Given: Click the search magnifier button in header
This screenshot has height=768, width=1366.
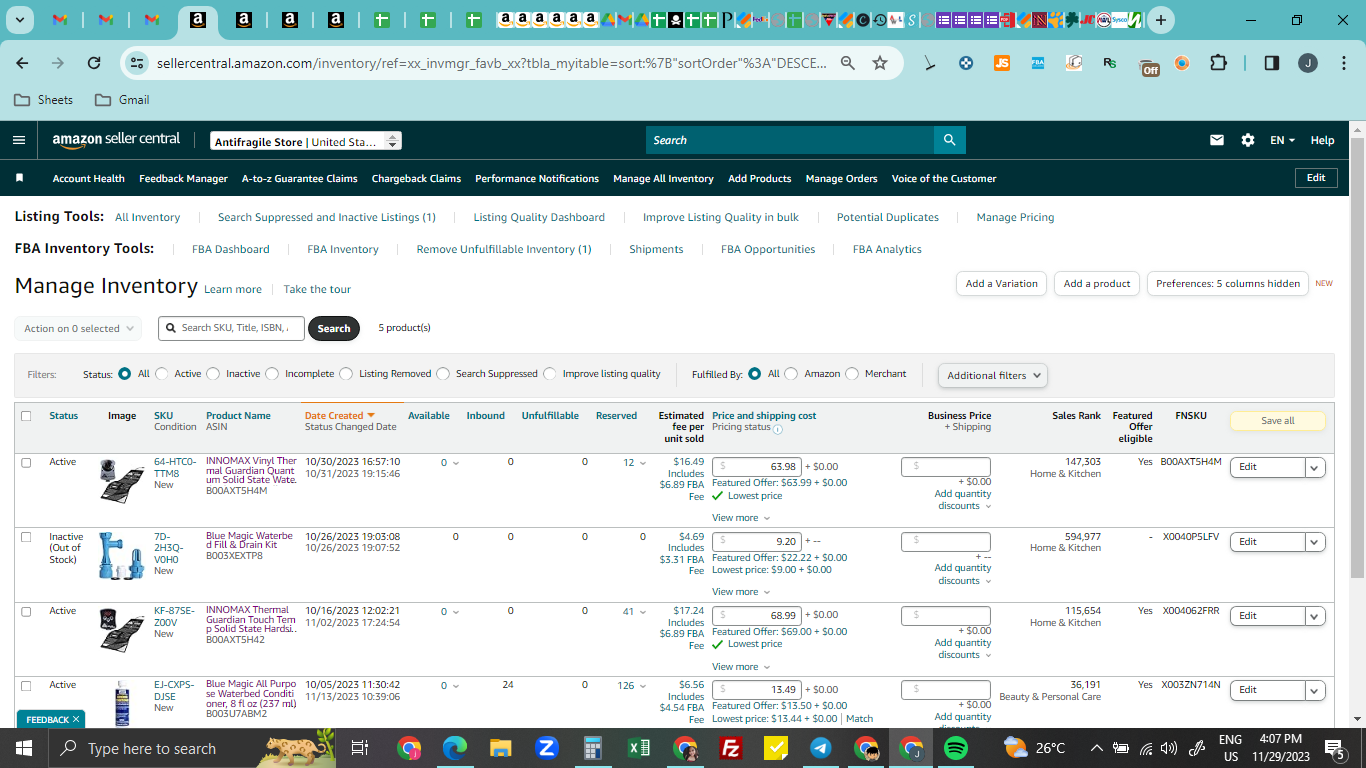Looking at the screenshot, I should [949, 140].
